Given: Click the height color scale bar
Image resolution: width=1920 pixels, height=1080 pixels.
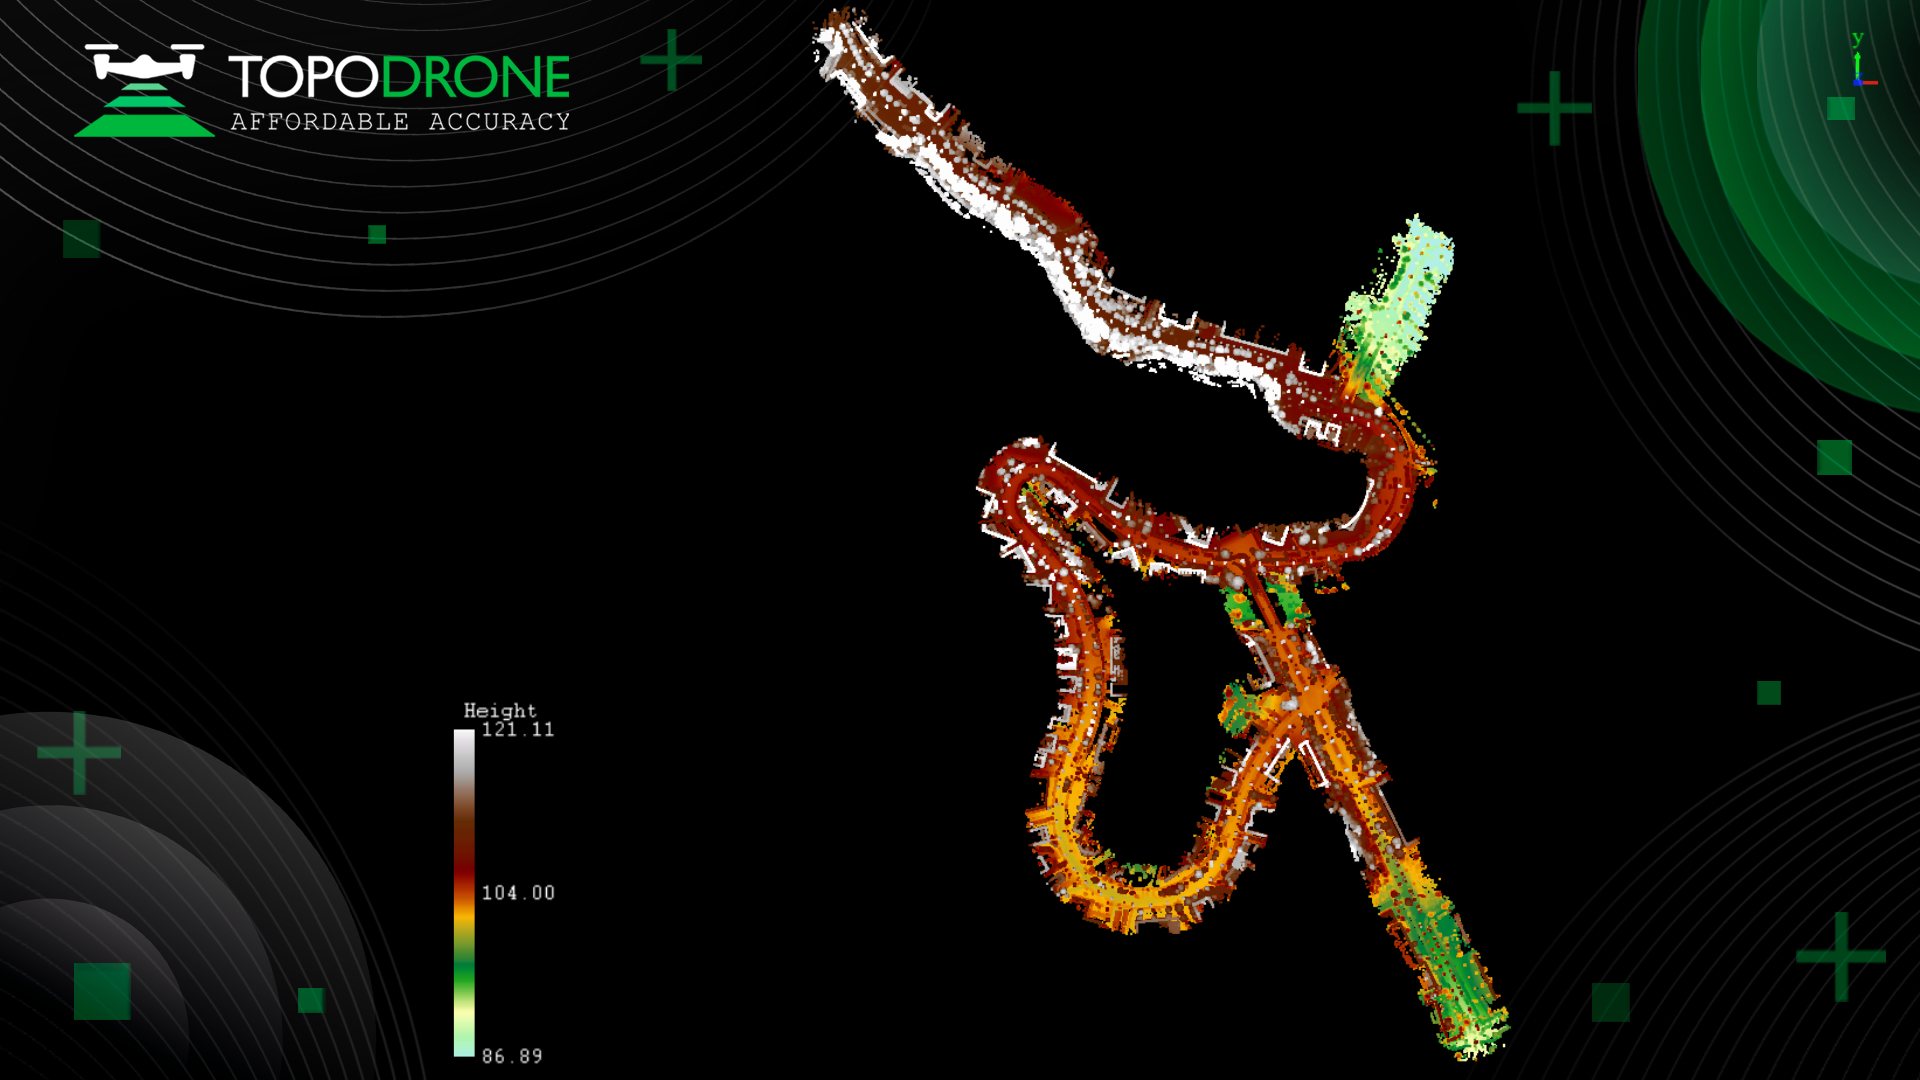Looking at the screenshot, I should [x=464, y=892].
